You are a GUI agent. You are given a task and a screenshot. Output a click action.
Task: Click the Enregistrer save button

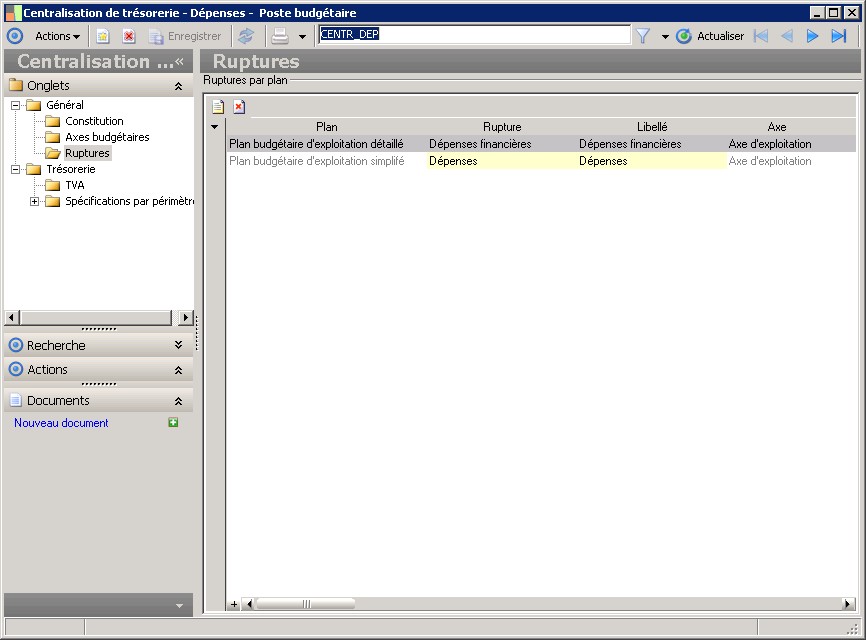(x=185, y=36)
